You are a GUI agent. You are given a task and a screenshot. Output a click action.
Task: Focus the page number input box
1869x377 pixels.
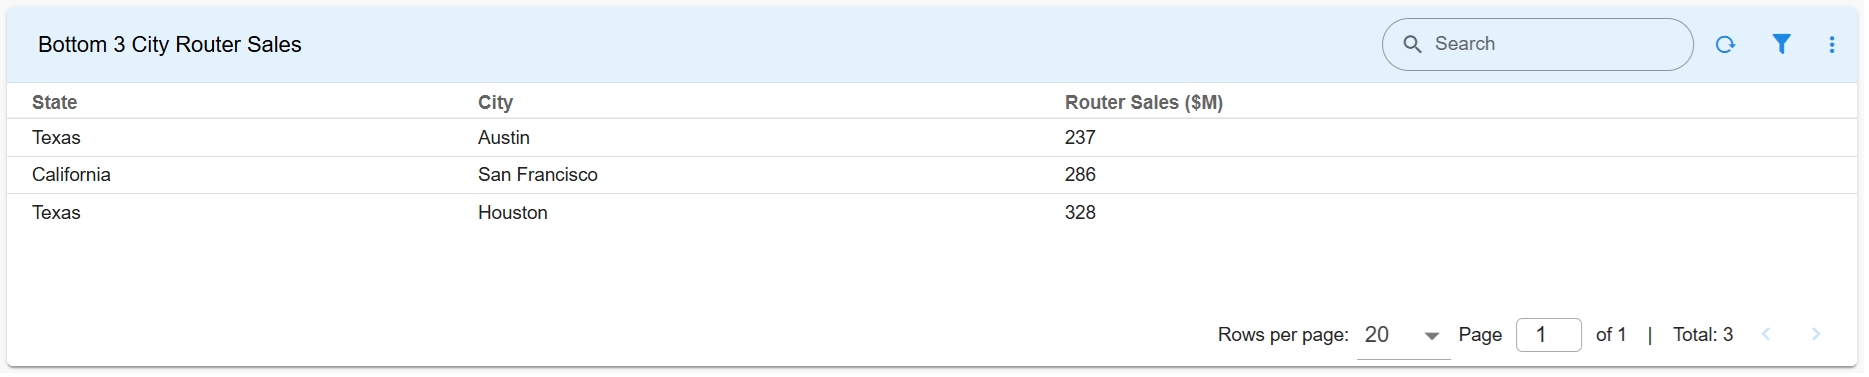(1549, 335)
